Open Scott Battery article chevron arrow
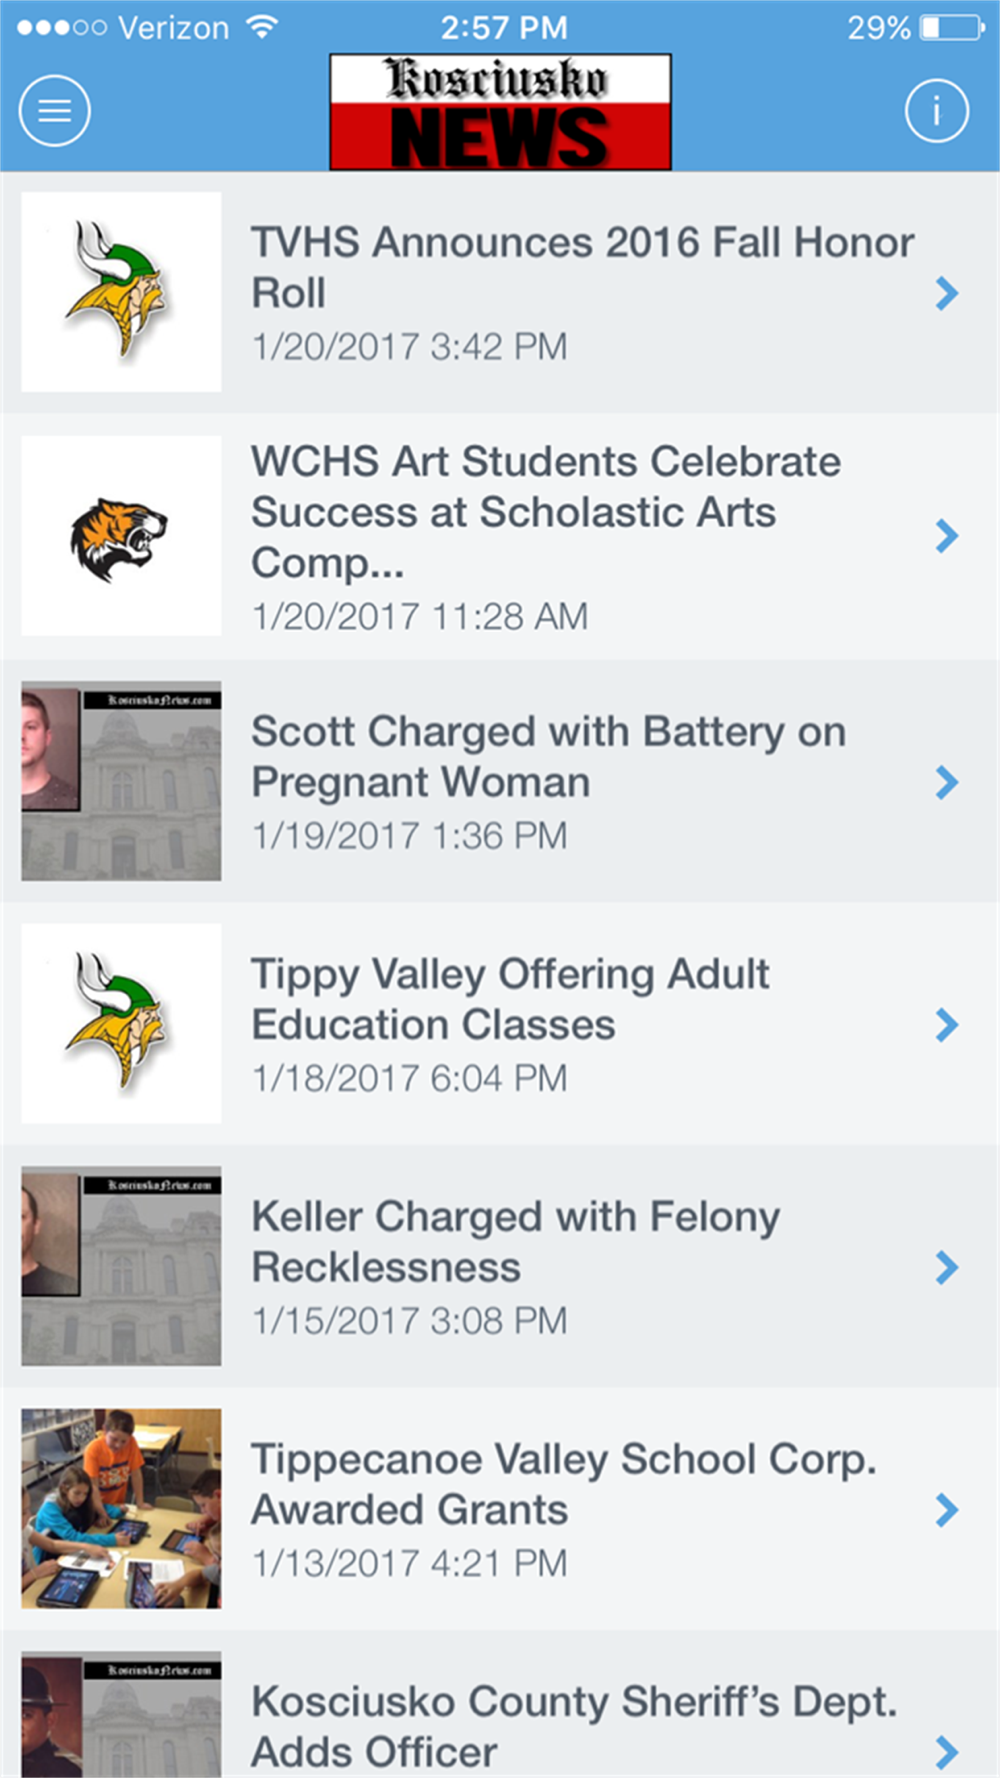The image size is (1000, 1778). pyautogui.click(x=946, y=782)
